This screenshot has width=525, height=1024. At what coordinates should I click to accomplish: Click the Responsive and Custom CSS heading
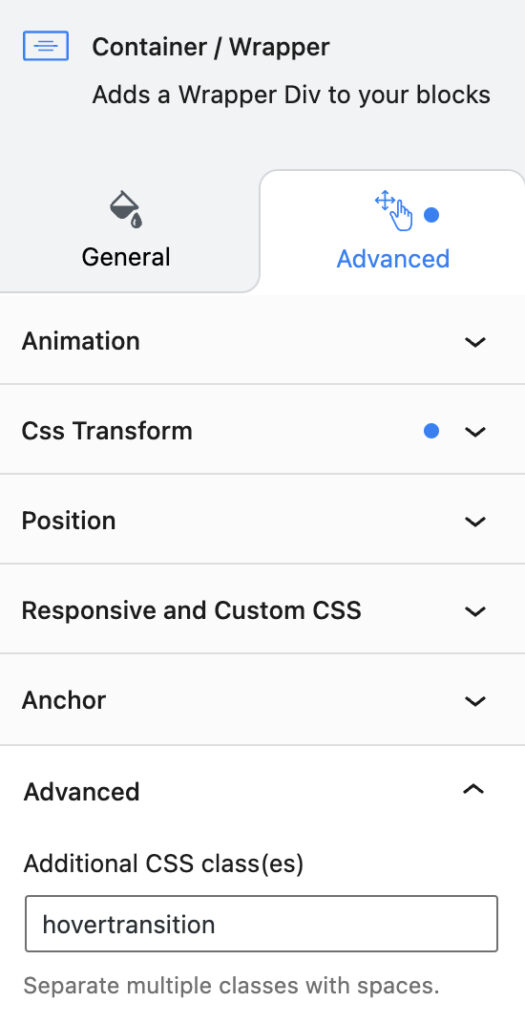pos(191,611)
